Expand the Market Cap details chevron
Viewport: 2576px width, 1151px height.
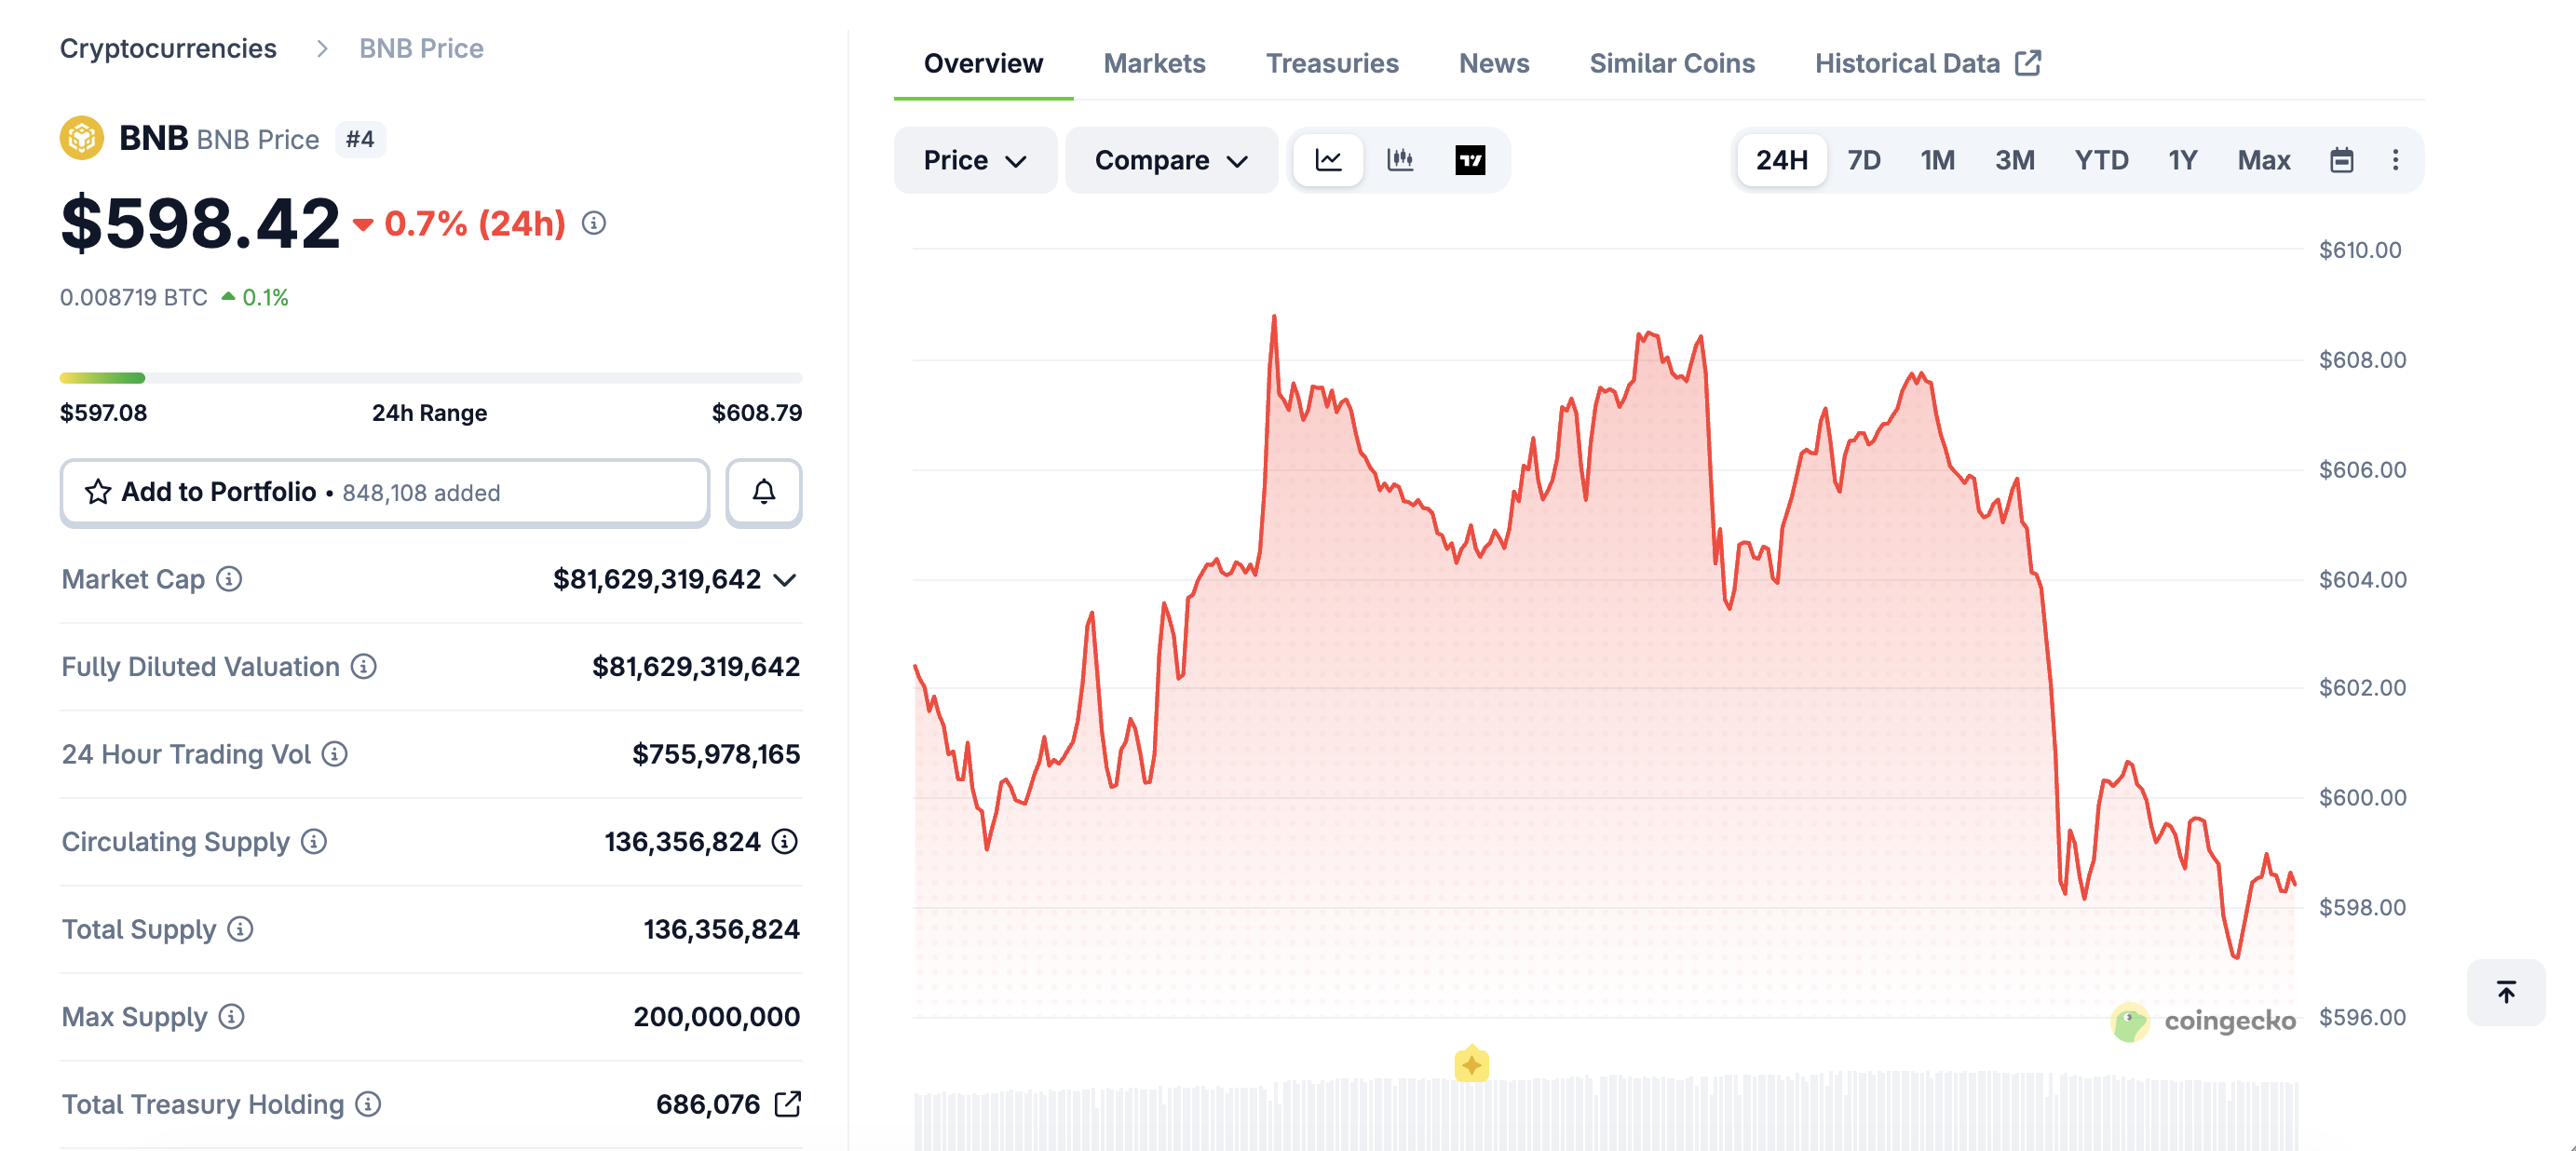(785, 578)
